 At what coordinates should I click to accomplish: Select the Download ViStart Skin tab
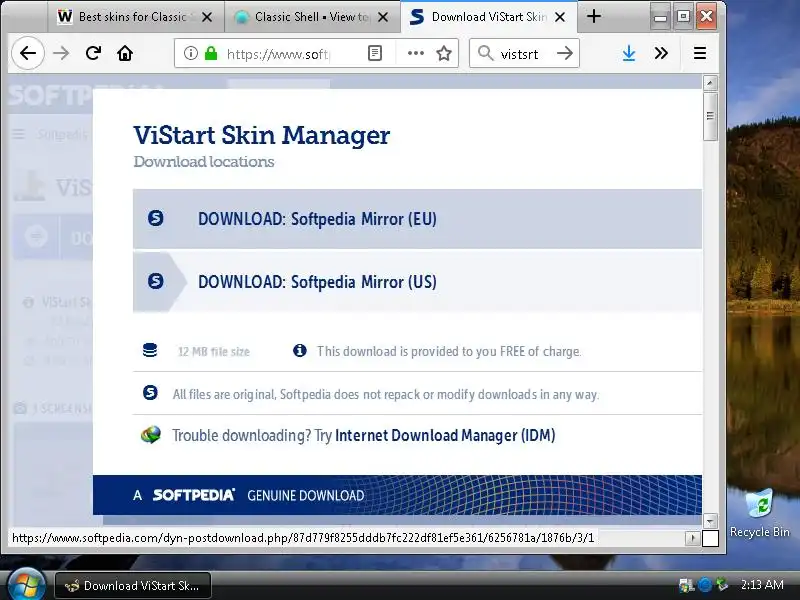coord(489,17)
